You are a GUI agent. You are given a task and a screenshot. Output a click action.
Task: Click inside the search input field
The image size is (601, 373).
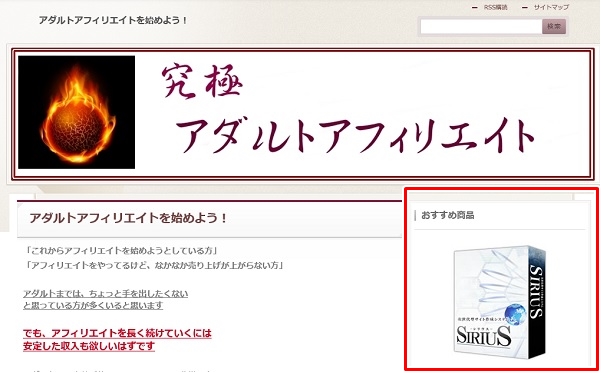click(x=481, y=26)
